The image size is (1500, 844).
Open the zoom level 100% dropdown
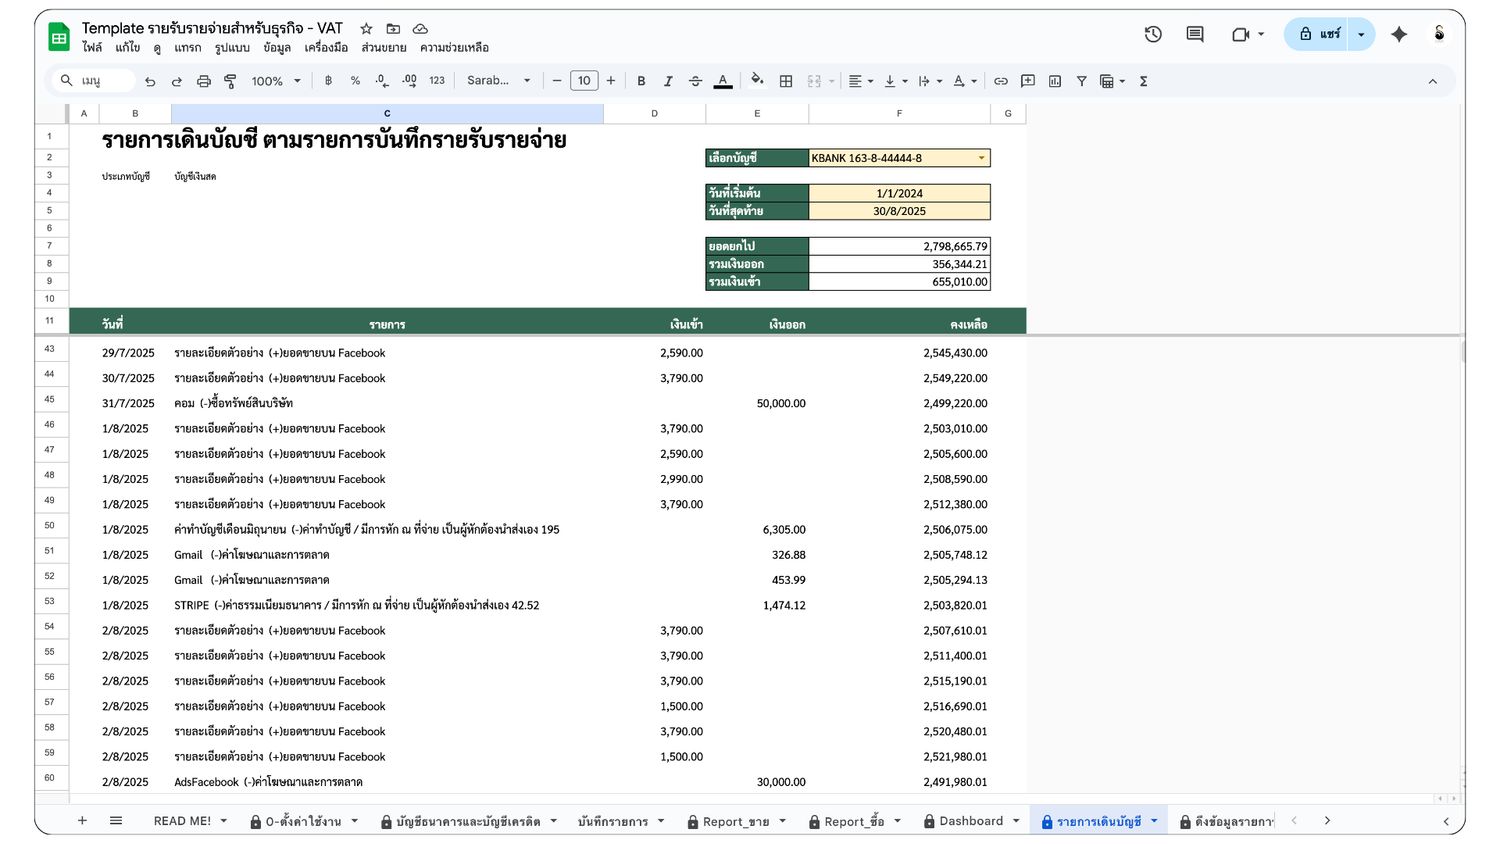pyautogui.click(x=276, y=81)
